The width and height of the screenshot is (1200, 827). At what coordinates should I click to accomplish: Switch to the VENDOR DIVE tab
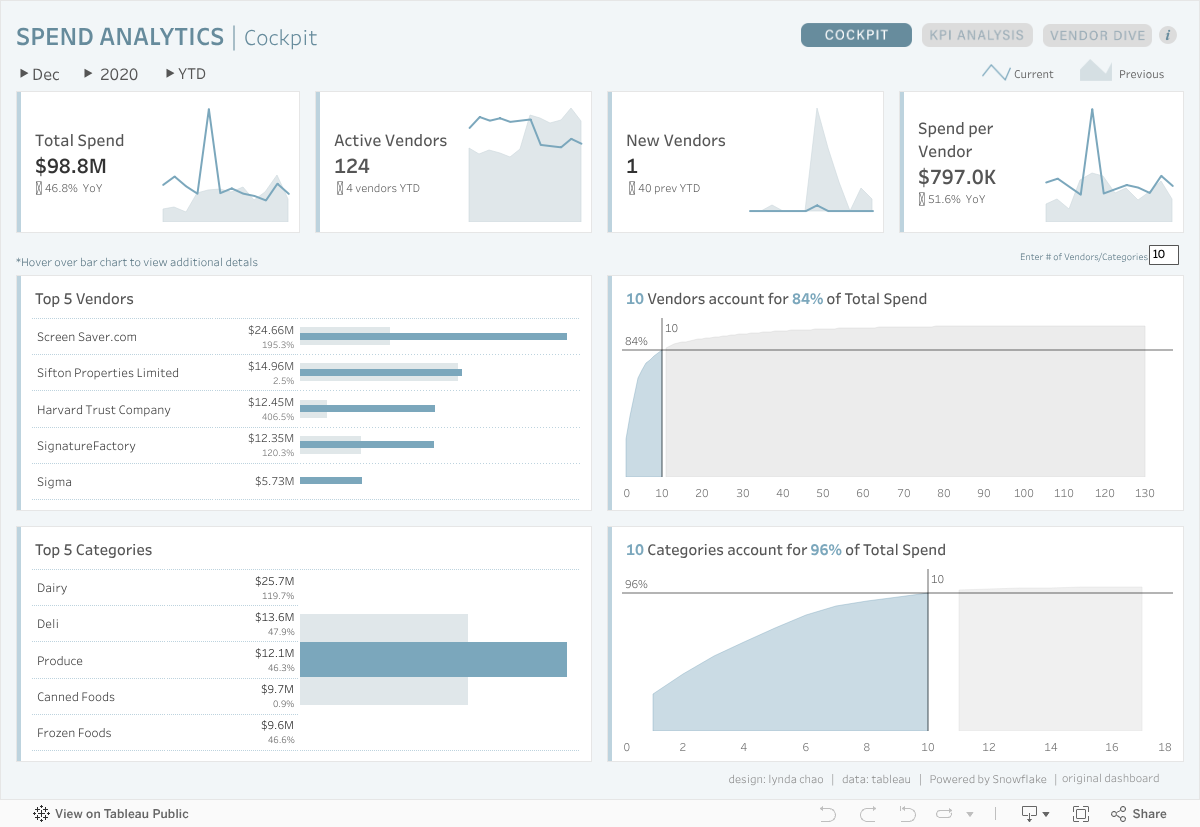coord(1097,34)
